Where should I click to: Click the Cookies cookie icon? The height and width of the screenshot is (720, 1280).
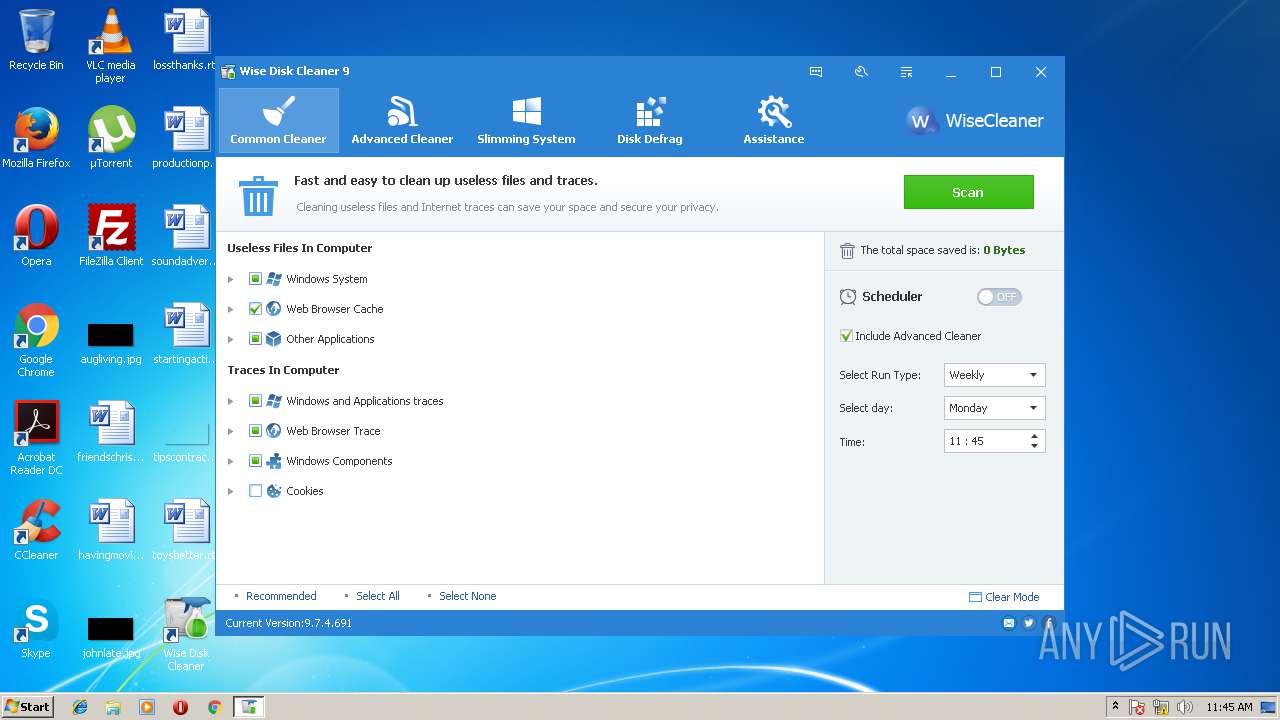274,491
